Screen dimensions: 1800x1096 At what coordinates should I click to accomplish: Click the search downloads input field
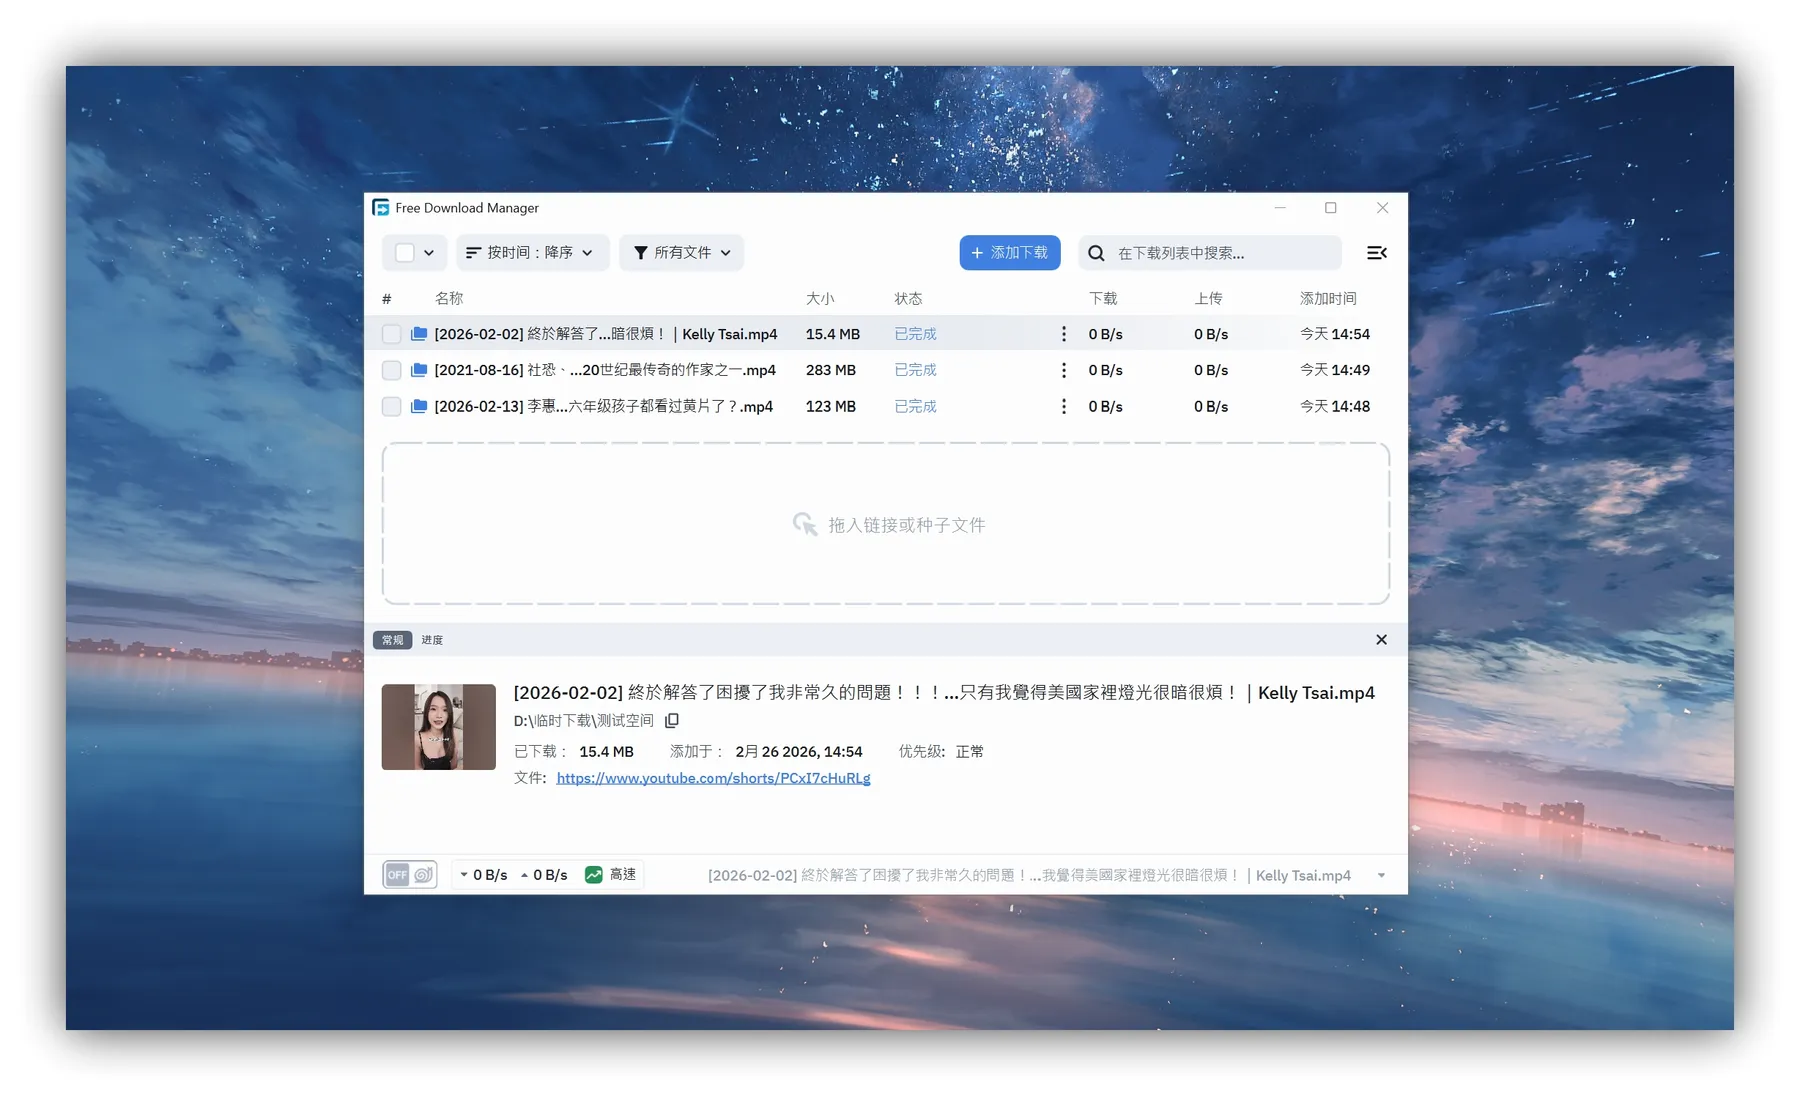tap(1209, 252)
